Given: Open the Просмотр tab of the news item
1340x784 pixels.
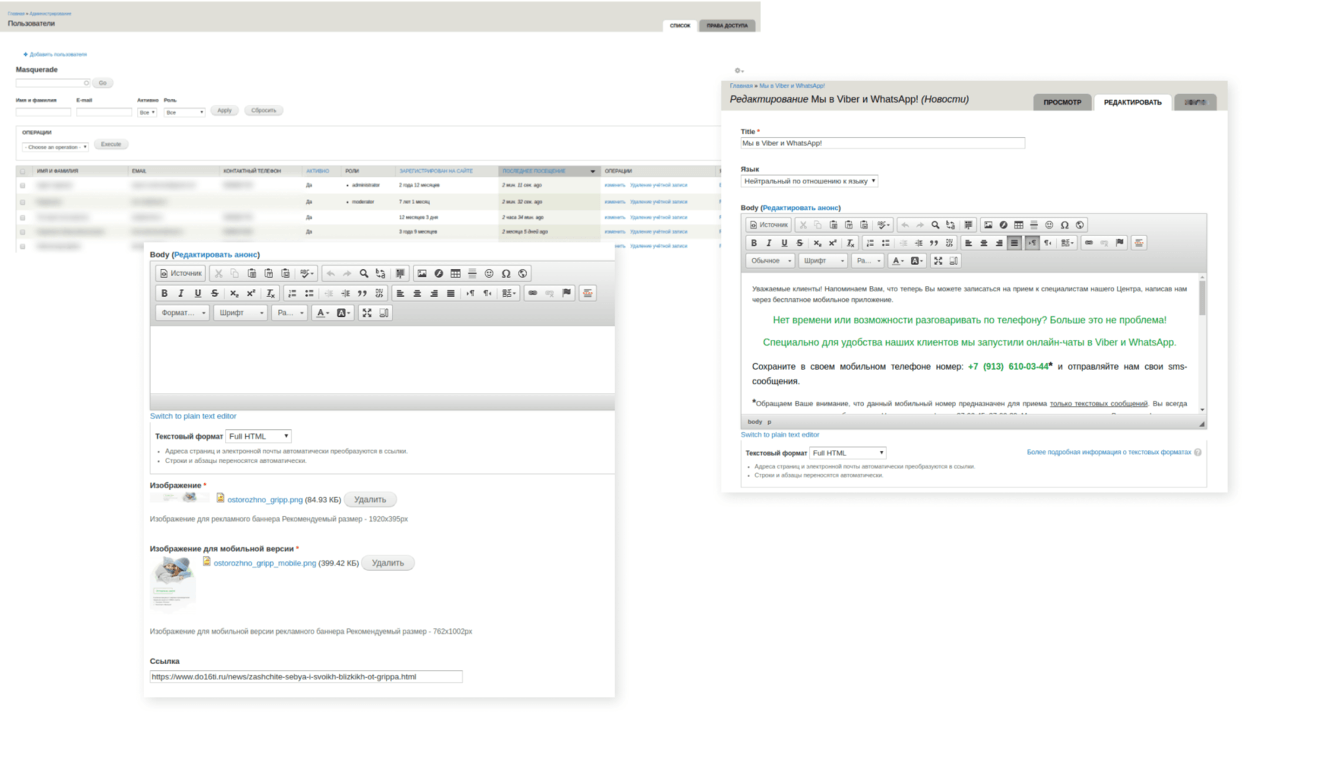Looking at the screenshot, I should point(1062,102).
